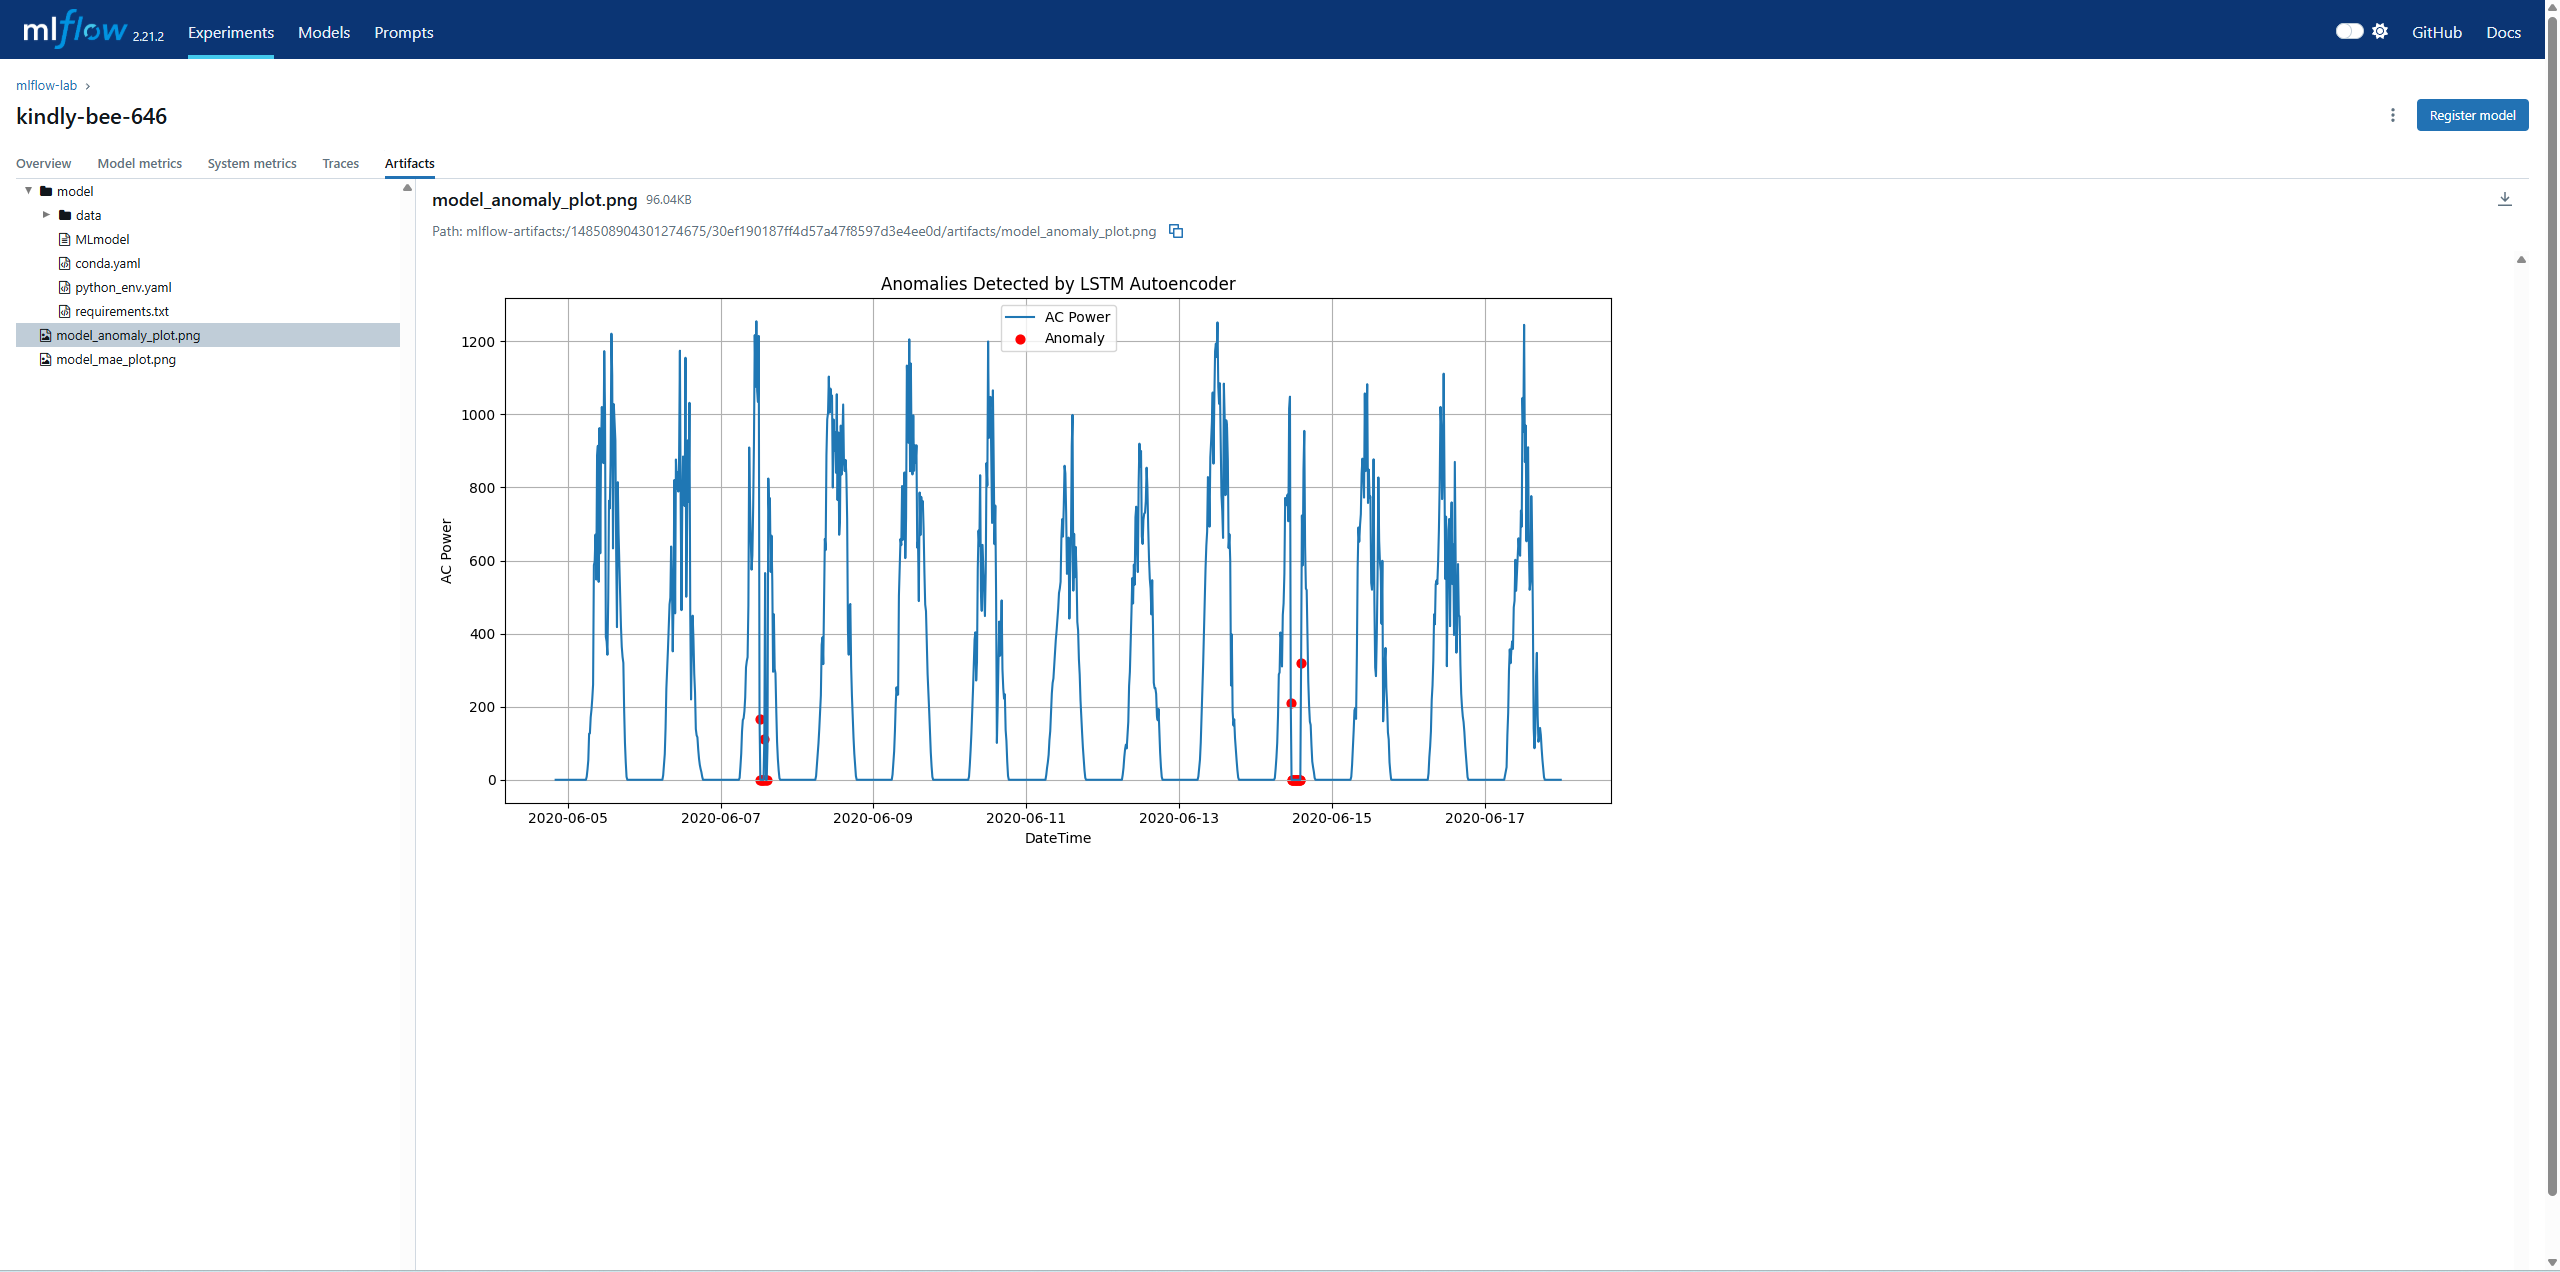
Task: Click the preview pane scroll-up arrow
Action: [2521, 260]
